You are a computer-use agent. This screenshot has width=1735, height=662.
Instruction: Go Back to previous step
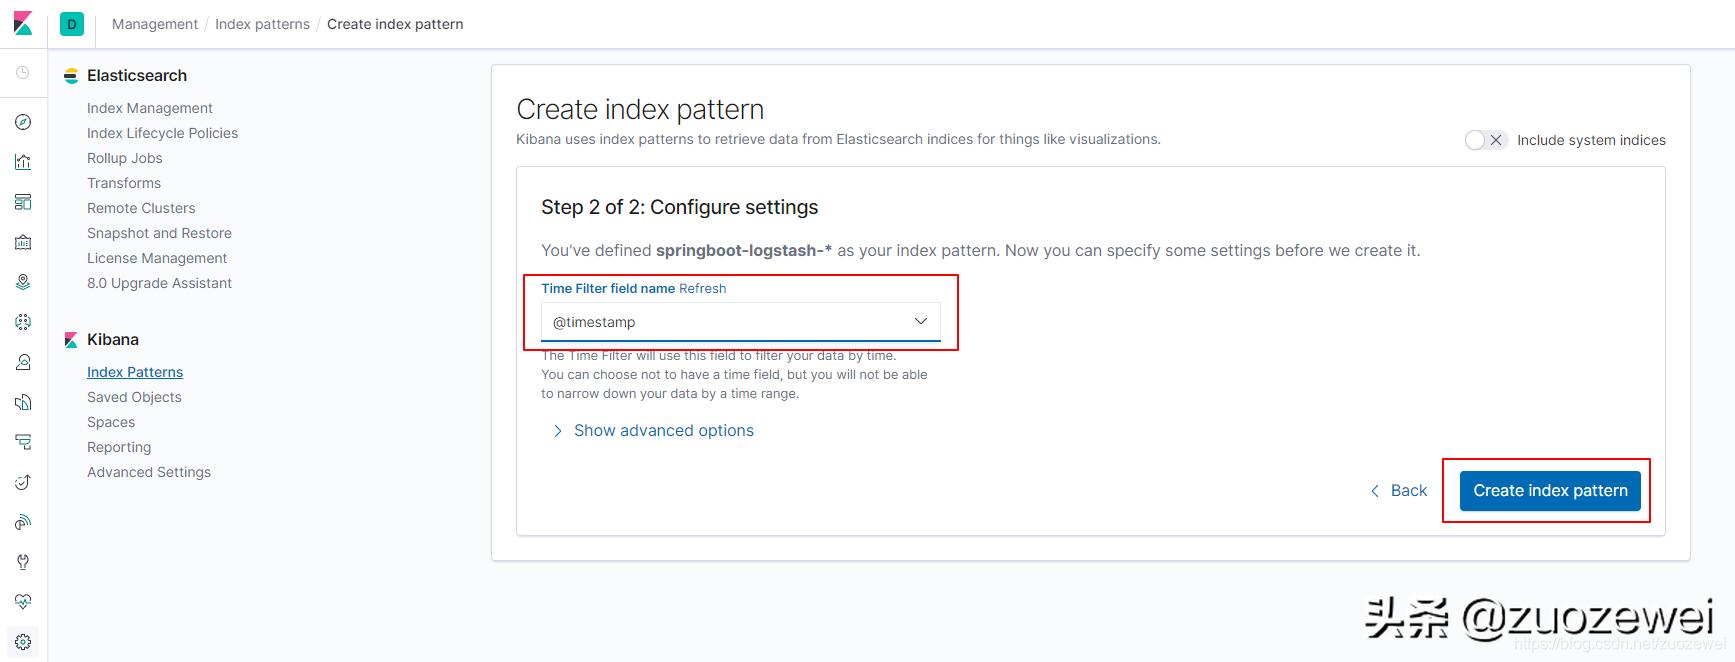point(1398,491)
